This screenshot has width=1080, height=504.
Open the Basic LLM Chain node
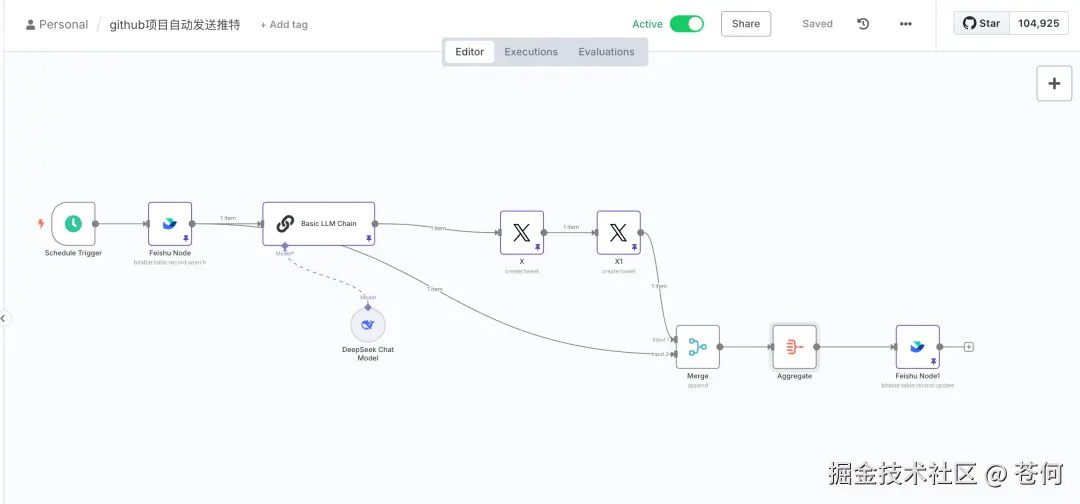click(318, 224)
